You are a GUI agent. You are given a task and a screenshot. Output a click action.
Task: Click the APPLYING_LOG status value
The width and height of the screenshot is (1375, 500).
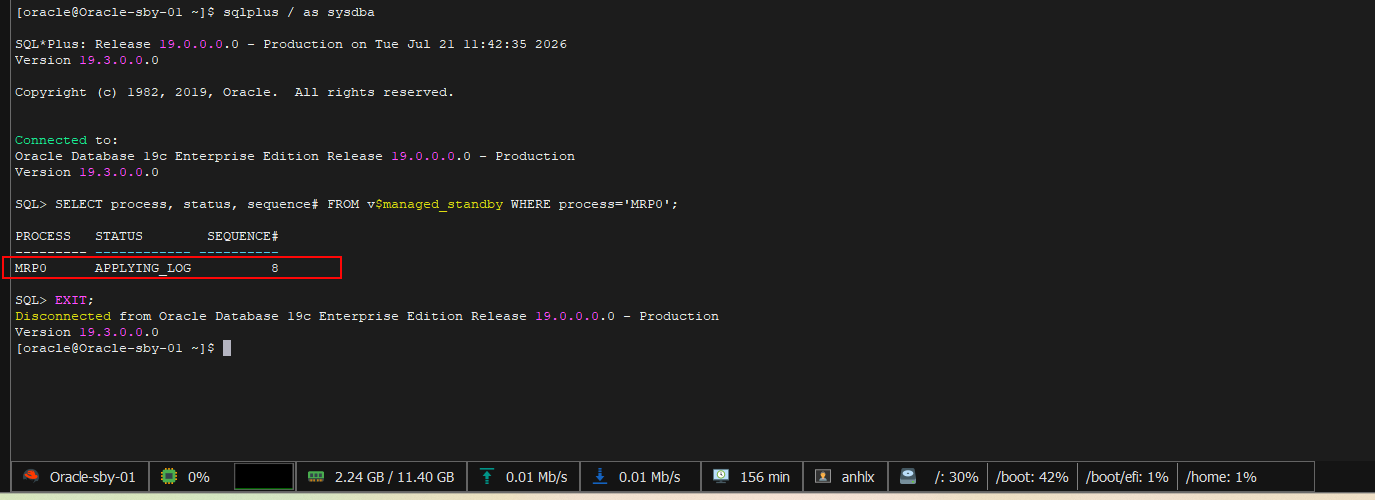point(143,268)
